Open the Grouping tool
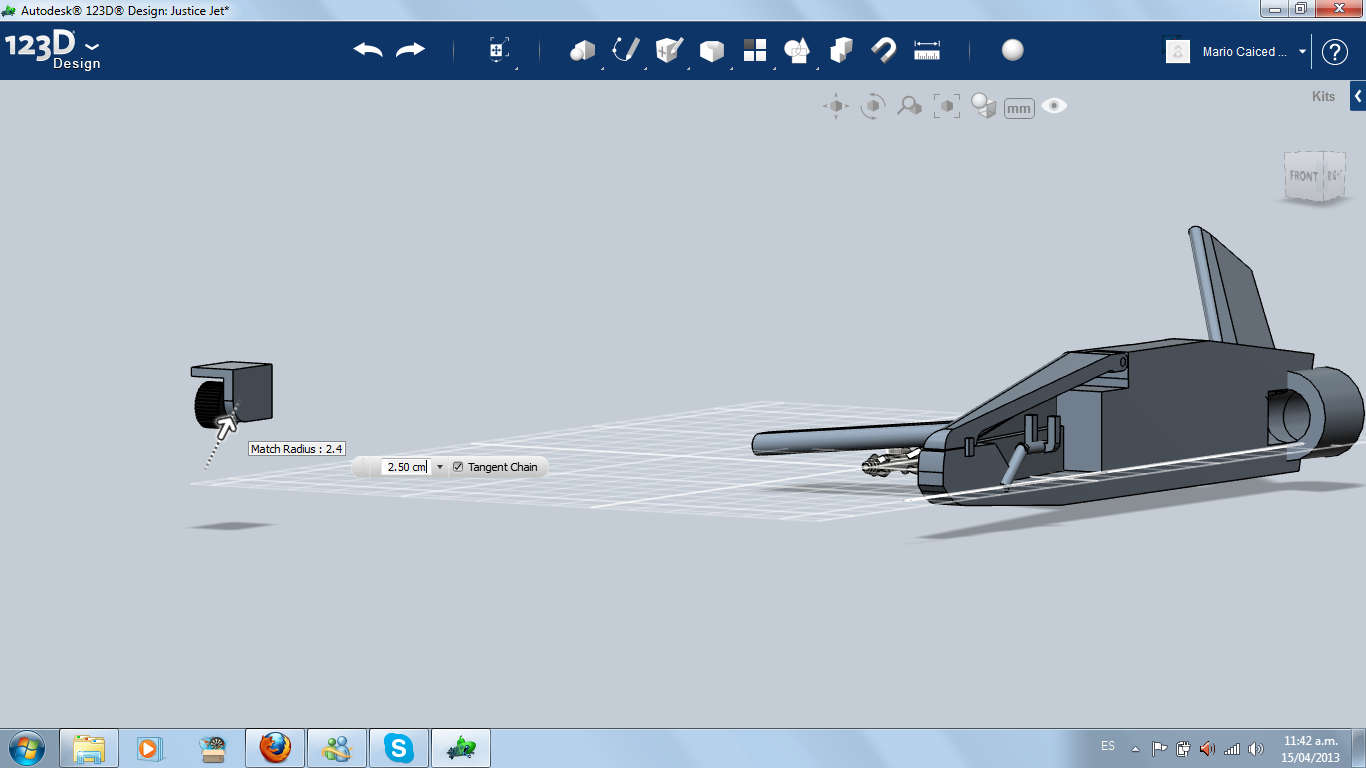The height and width of the screenshot is (768, 1366). [x=797, y=50]
